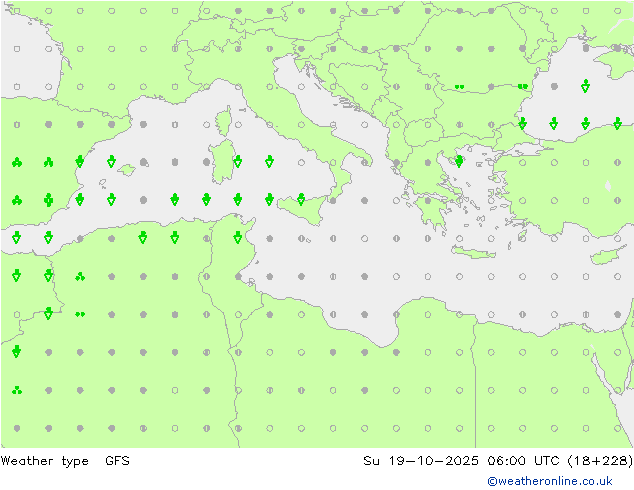This screenshot has width=634, height=490.
Task: Open the weatheronline.co.uk copyright link
Action: pos(550,481)
